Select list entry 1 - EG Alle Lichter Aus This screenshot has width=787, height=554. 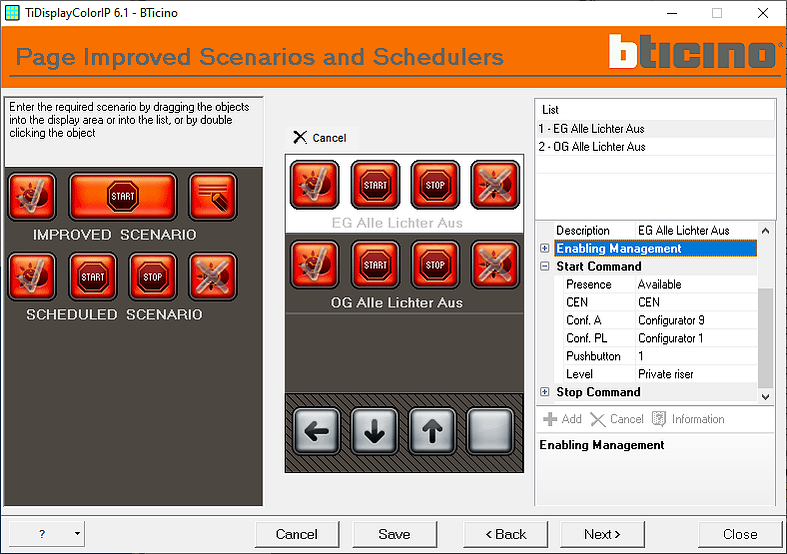655,129
